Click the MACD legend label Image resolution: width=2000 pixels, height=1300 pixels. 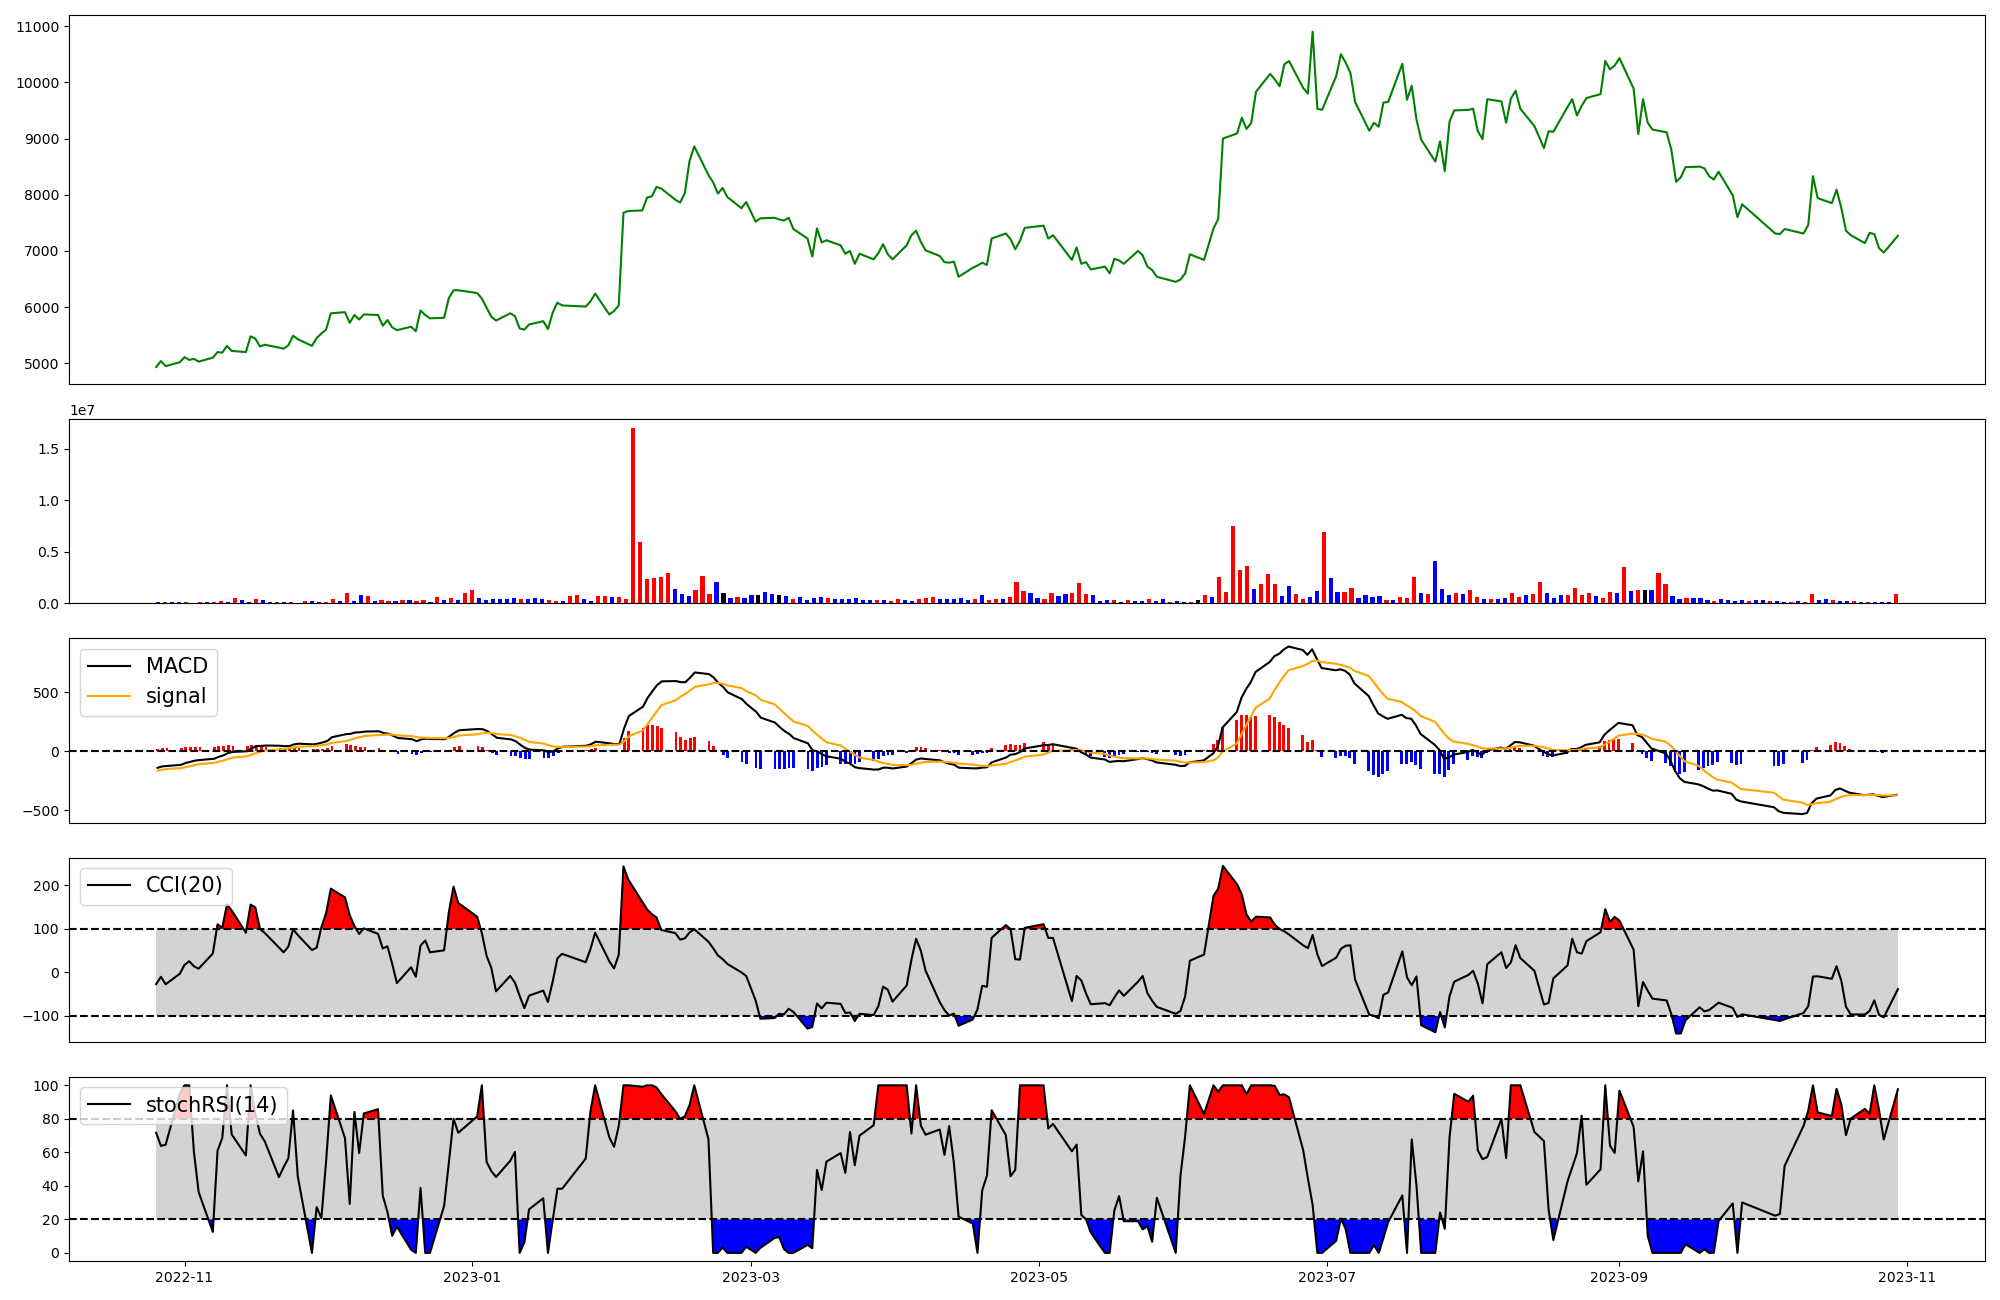point(176,666)
